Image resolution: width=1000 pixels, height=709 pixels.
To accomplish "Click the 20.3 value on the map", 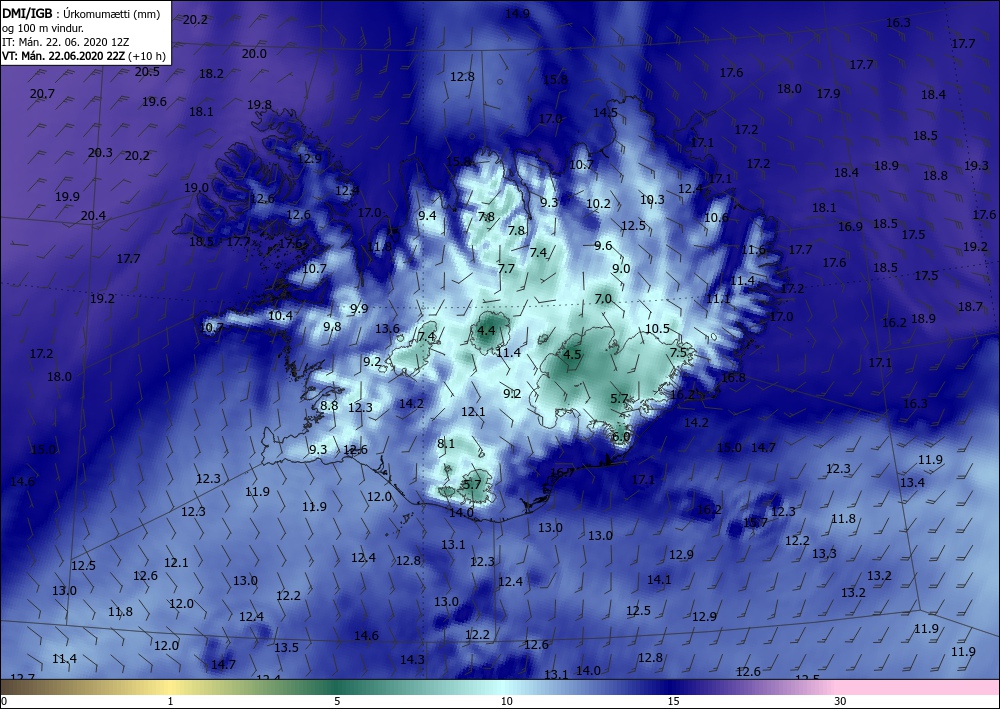I will click(x=100, y=152).
